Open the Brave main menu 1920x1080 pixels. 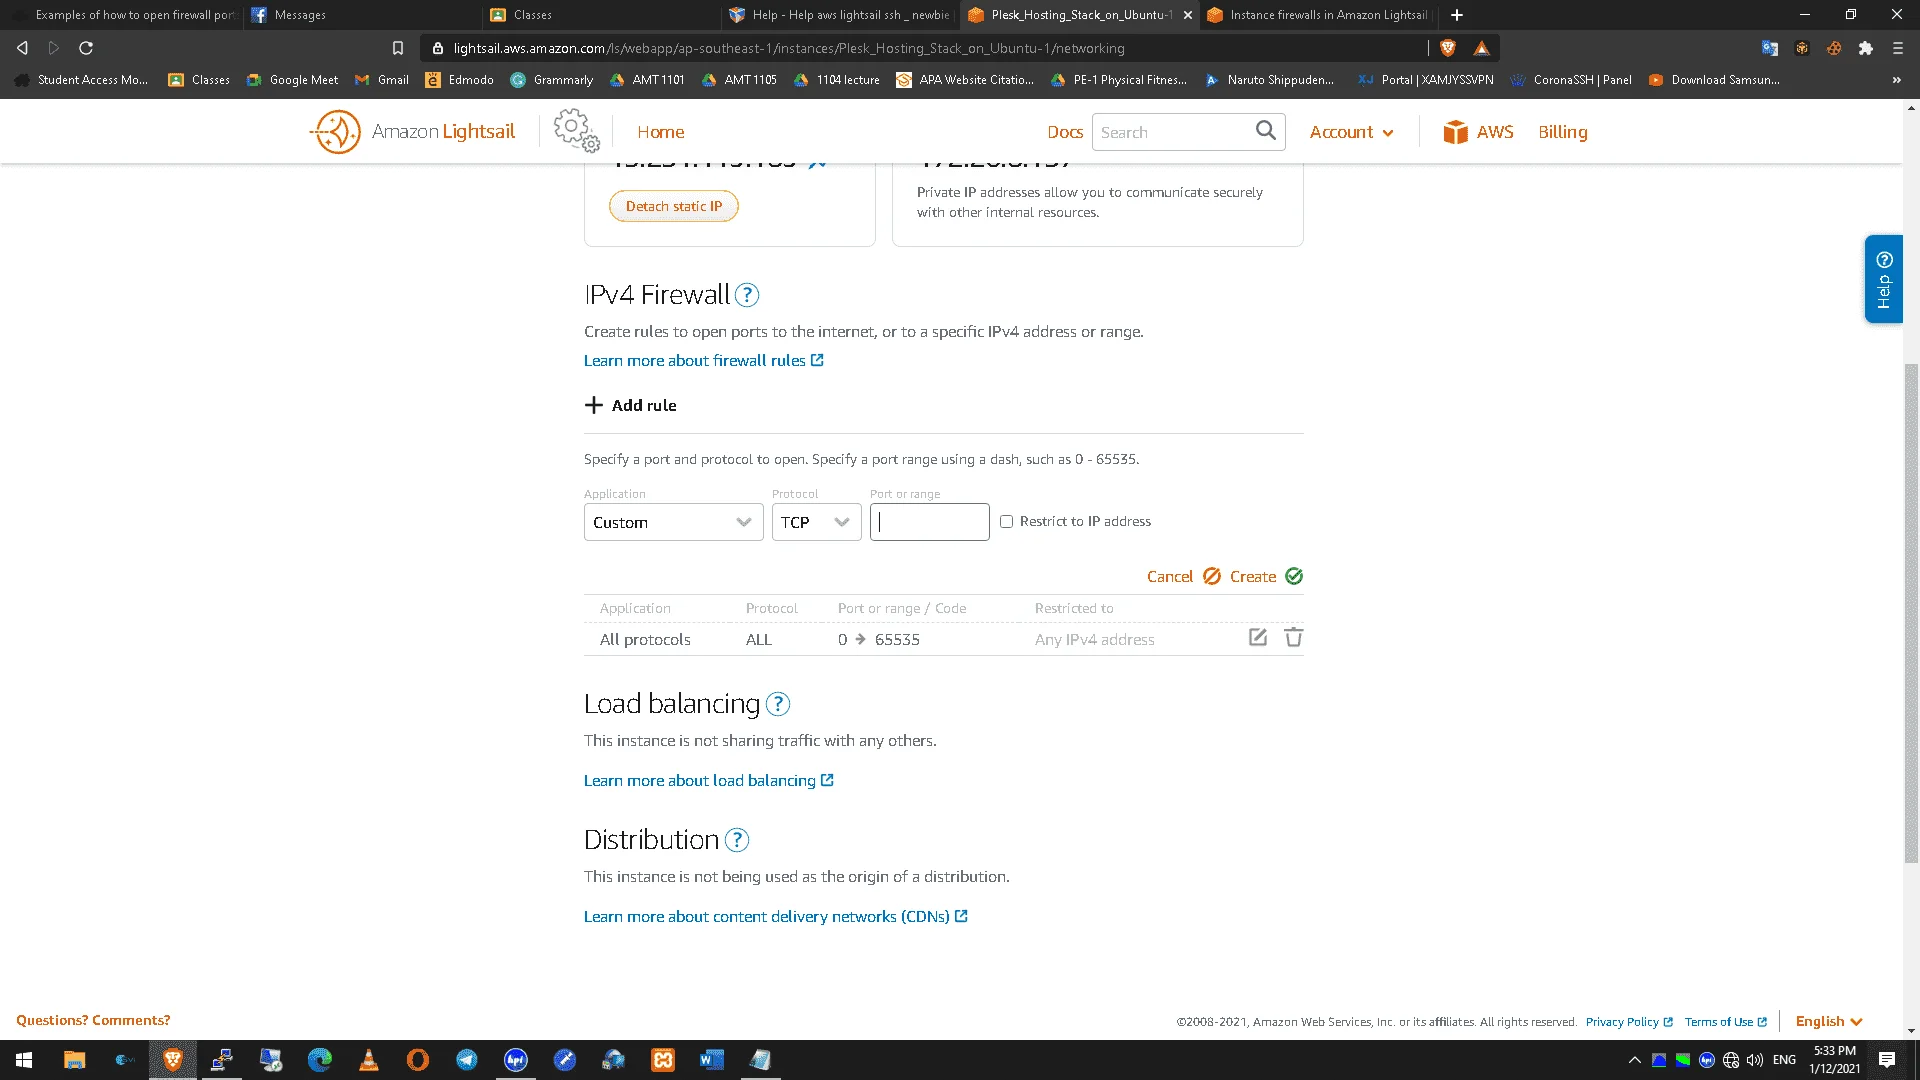pyautogui.click(x=1898, y=48)
